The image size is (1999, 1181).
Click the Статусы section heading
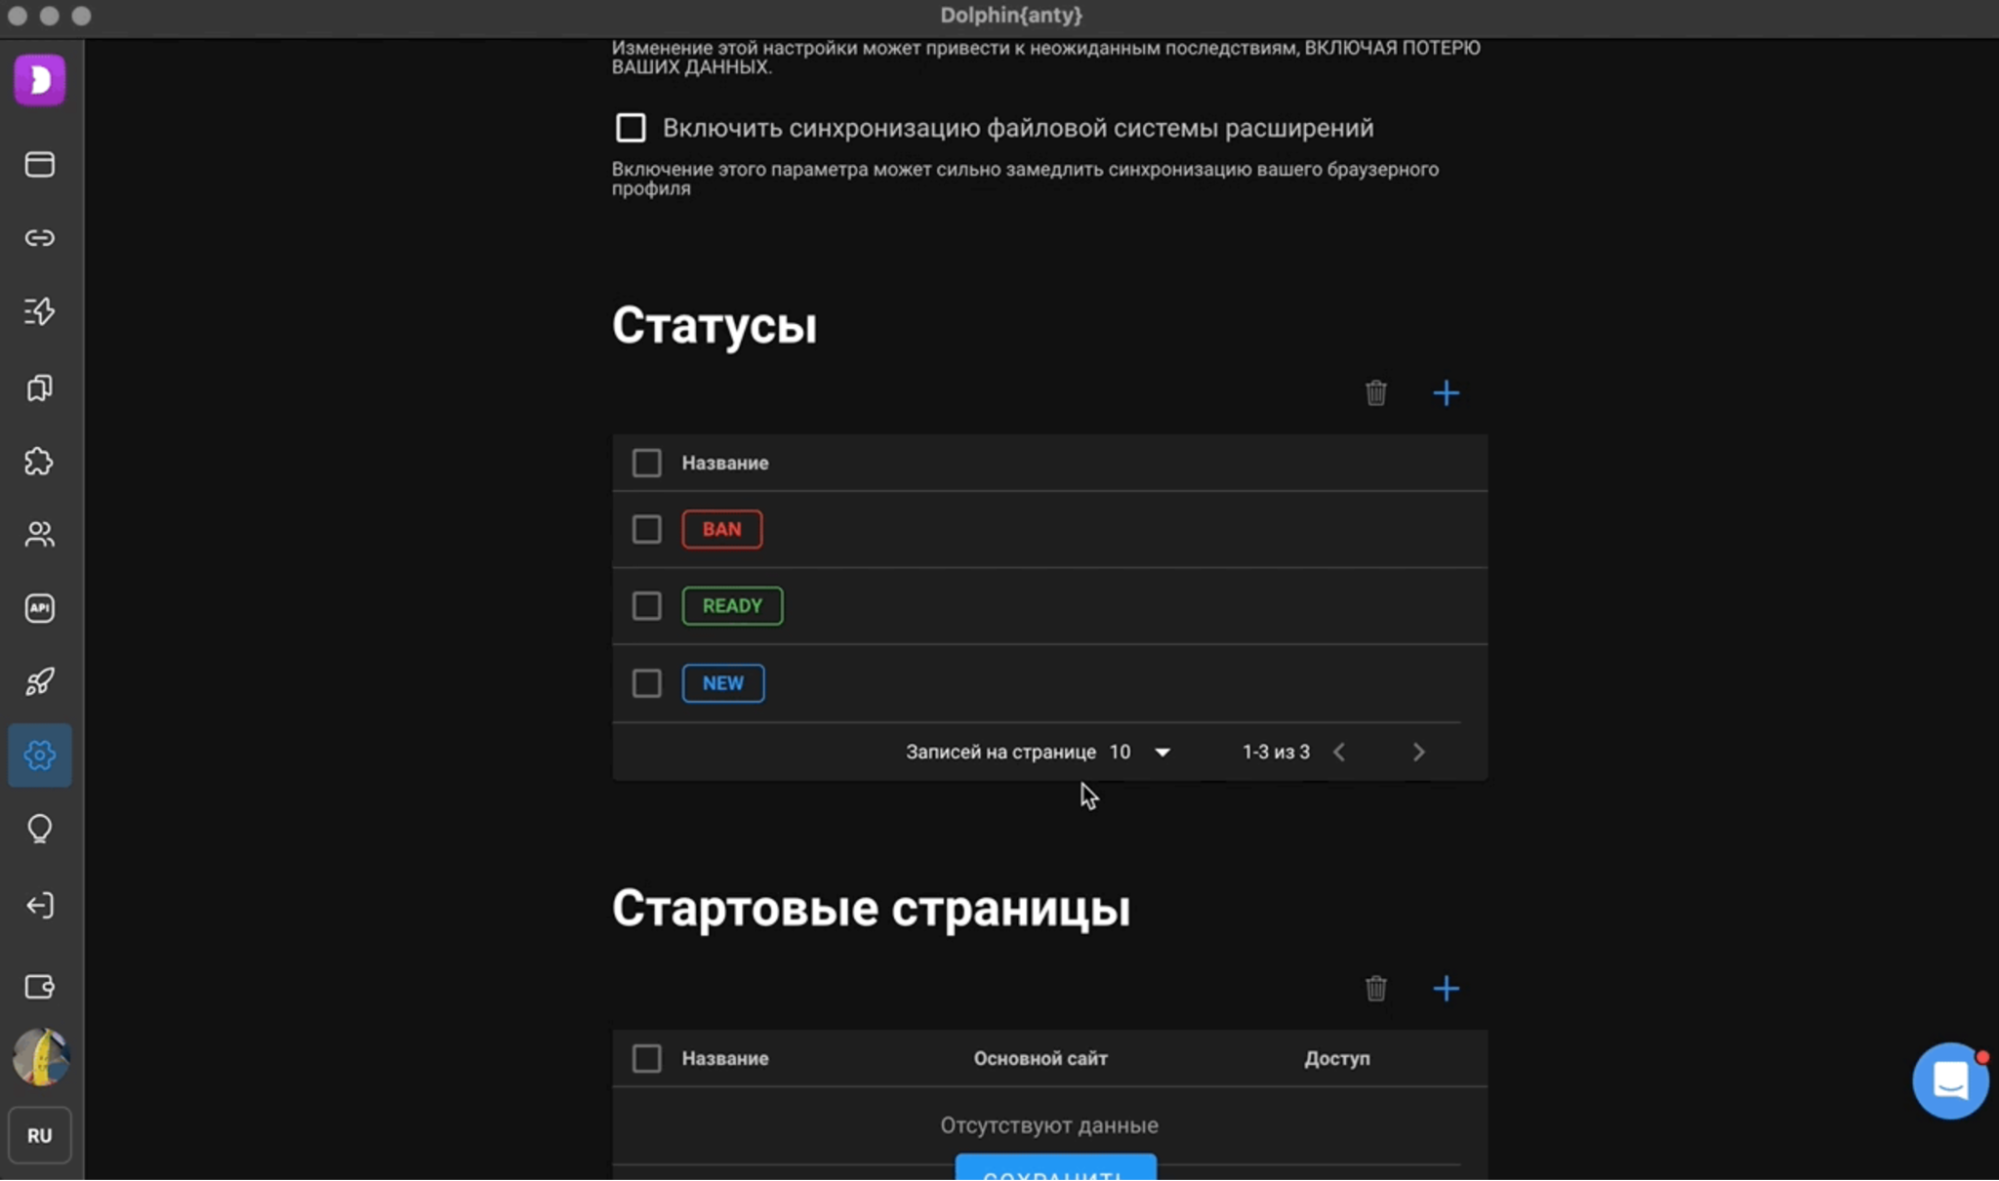coord(714,326)
